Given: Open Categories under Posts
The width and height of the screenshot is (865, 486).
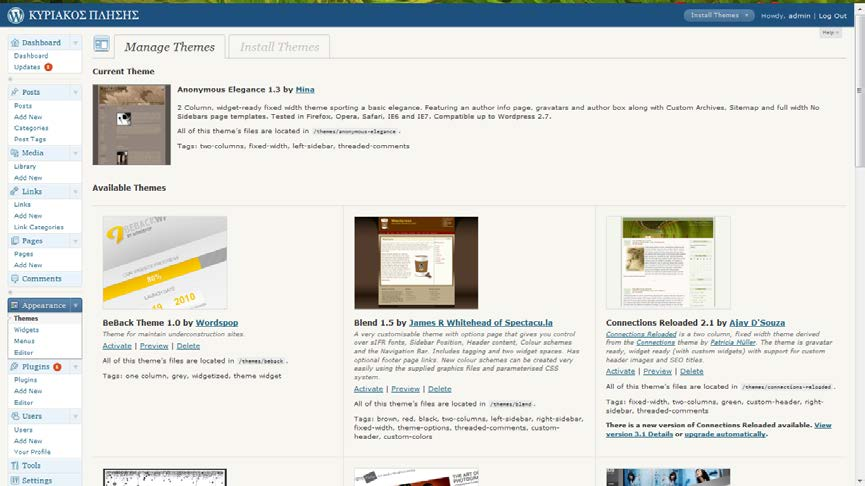Looking at the screenshot, I should 31,128.
